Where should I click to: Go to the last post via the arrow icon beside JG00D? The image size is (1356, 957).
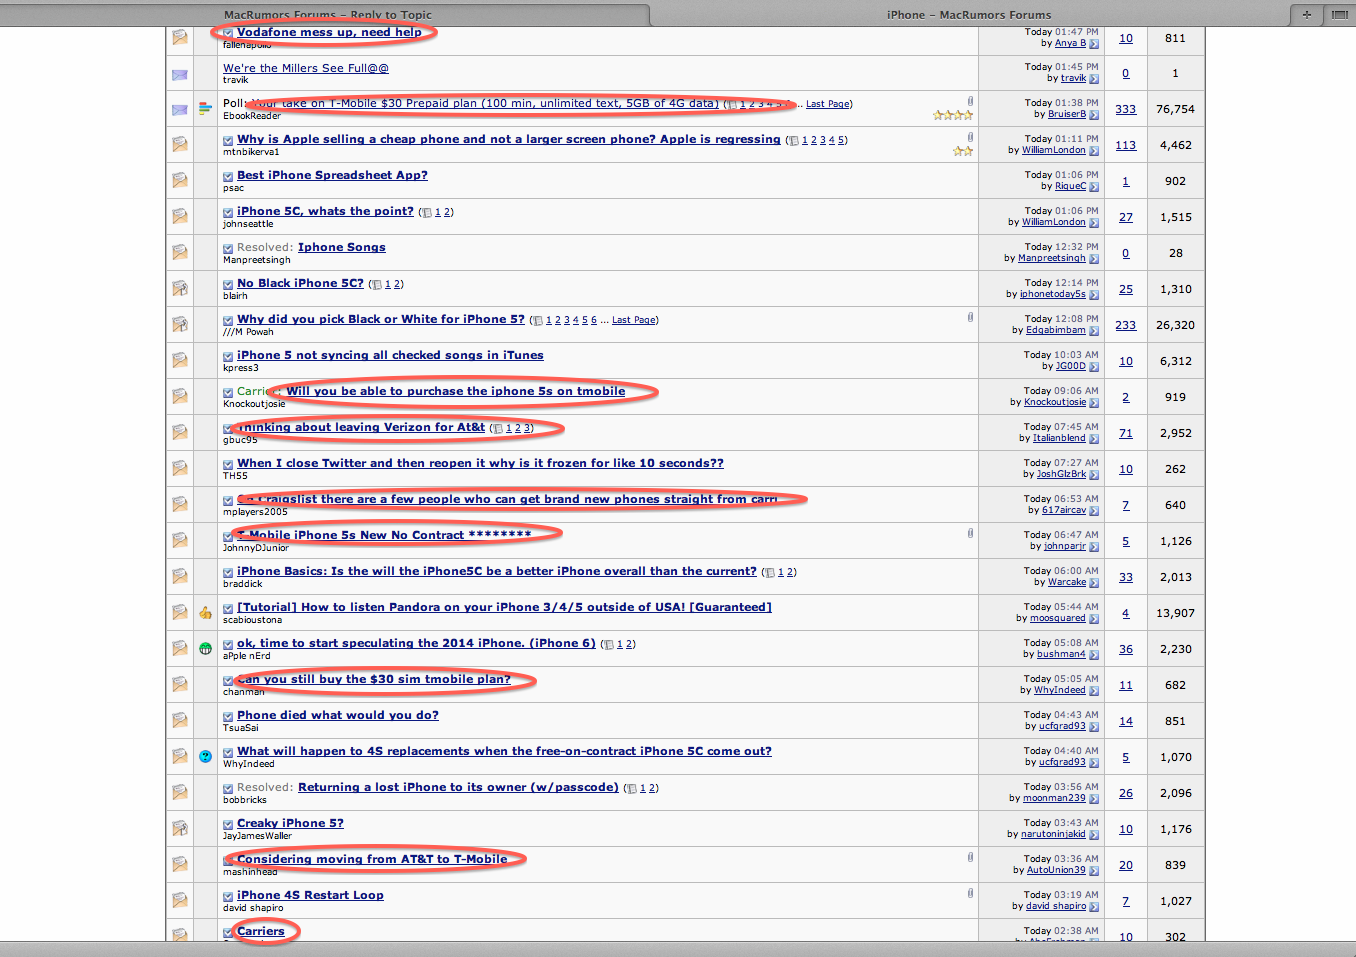click(1094, 367)
